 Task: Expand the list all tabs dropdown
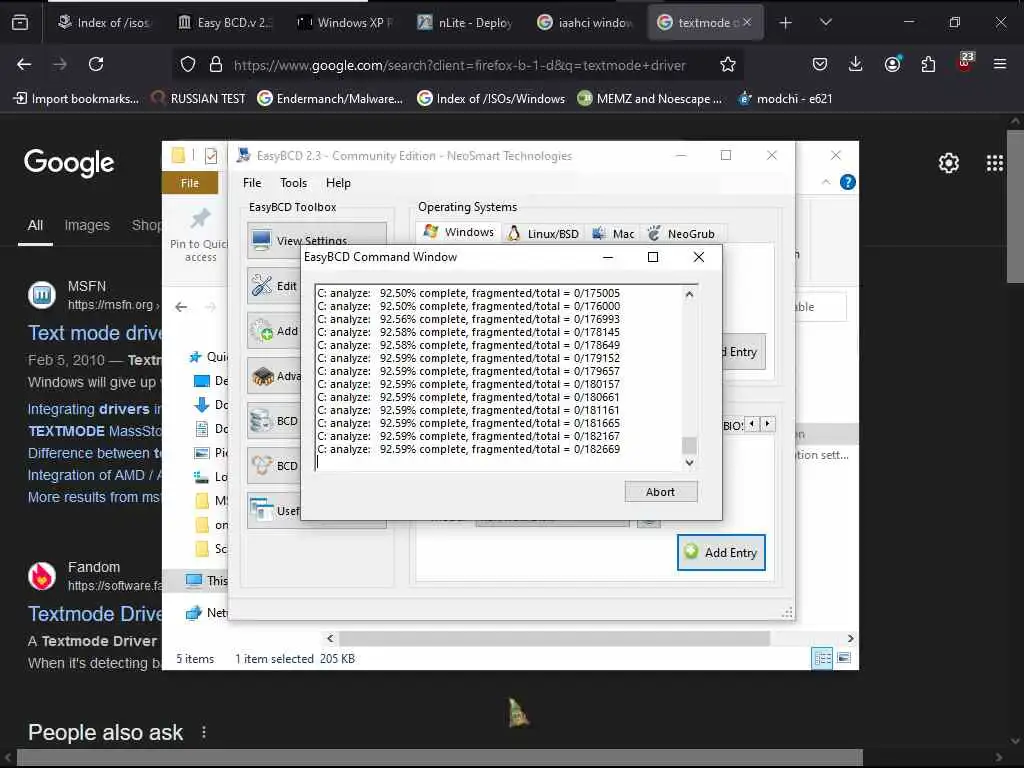click(x=825, y=22)
